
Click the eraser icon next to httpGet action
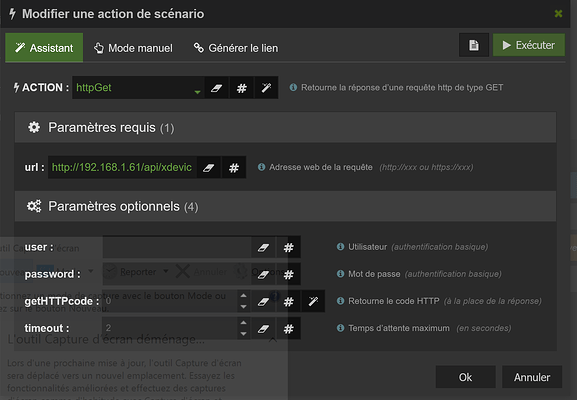(216, 88)
